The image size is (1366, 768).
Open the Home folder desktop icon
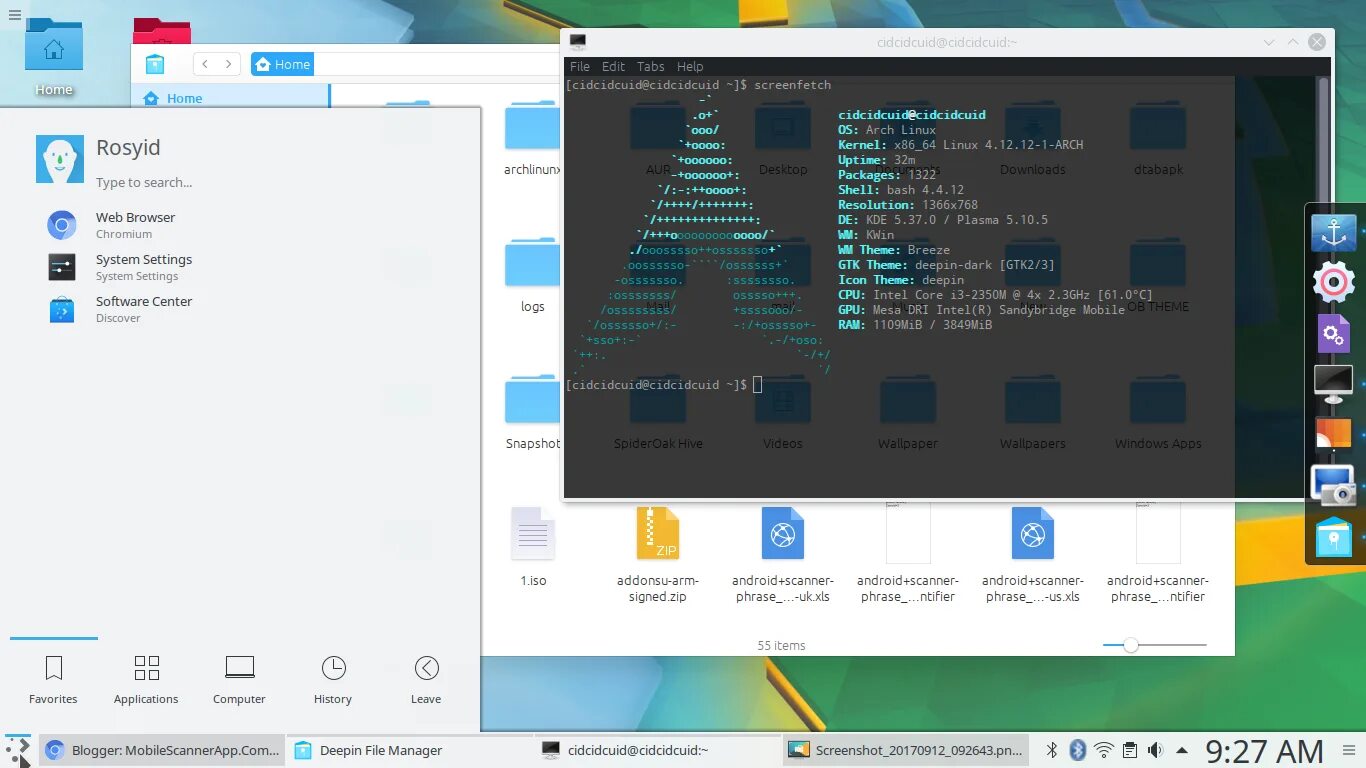coord(54,58)
